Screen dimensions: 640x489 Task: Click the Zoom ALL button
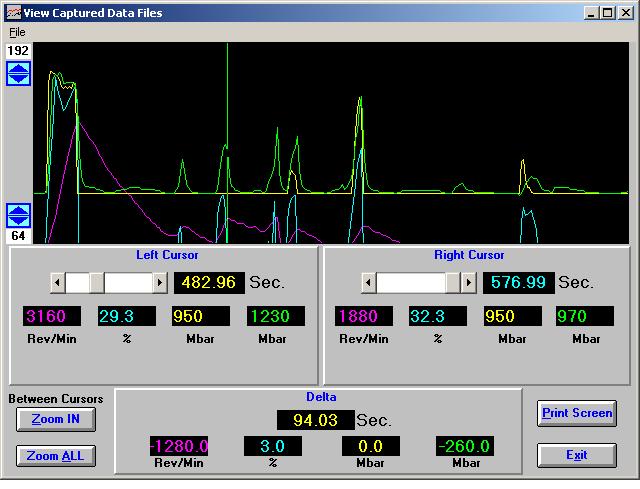point(56,456)
